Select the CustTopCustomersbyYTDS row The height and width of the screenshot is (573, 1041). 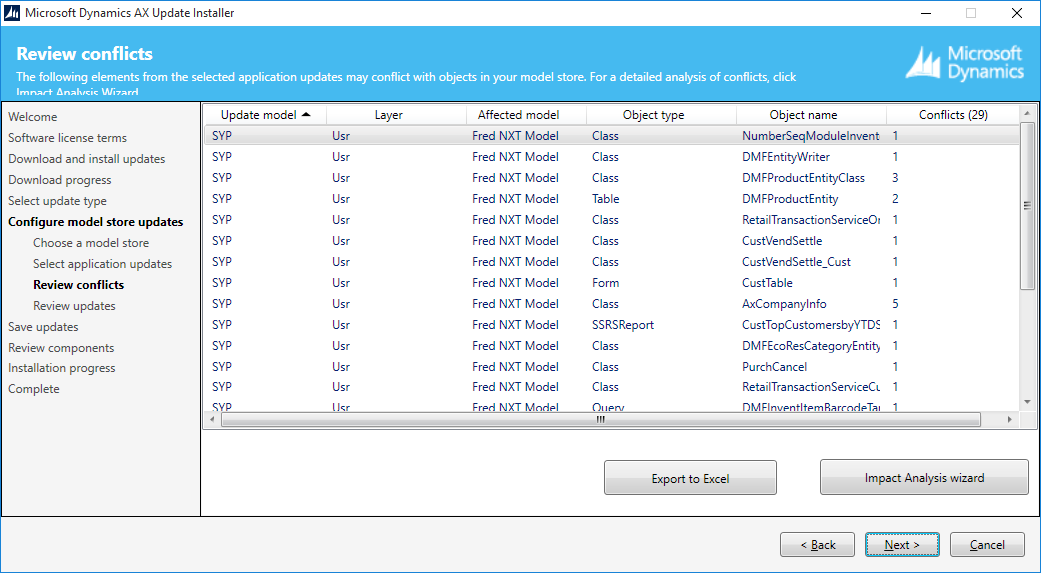click(611, 325)
